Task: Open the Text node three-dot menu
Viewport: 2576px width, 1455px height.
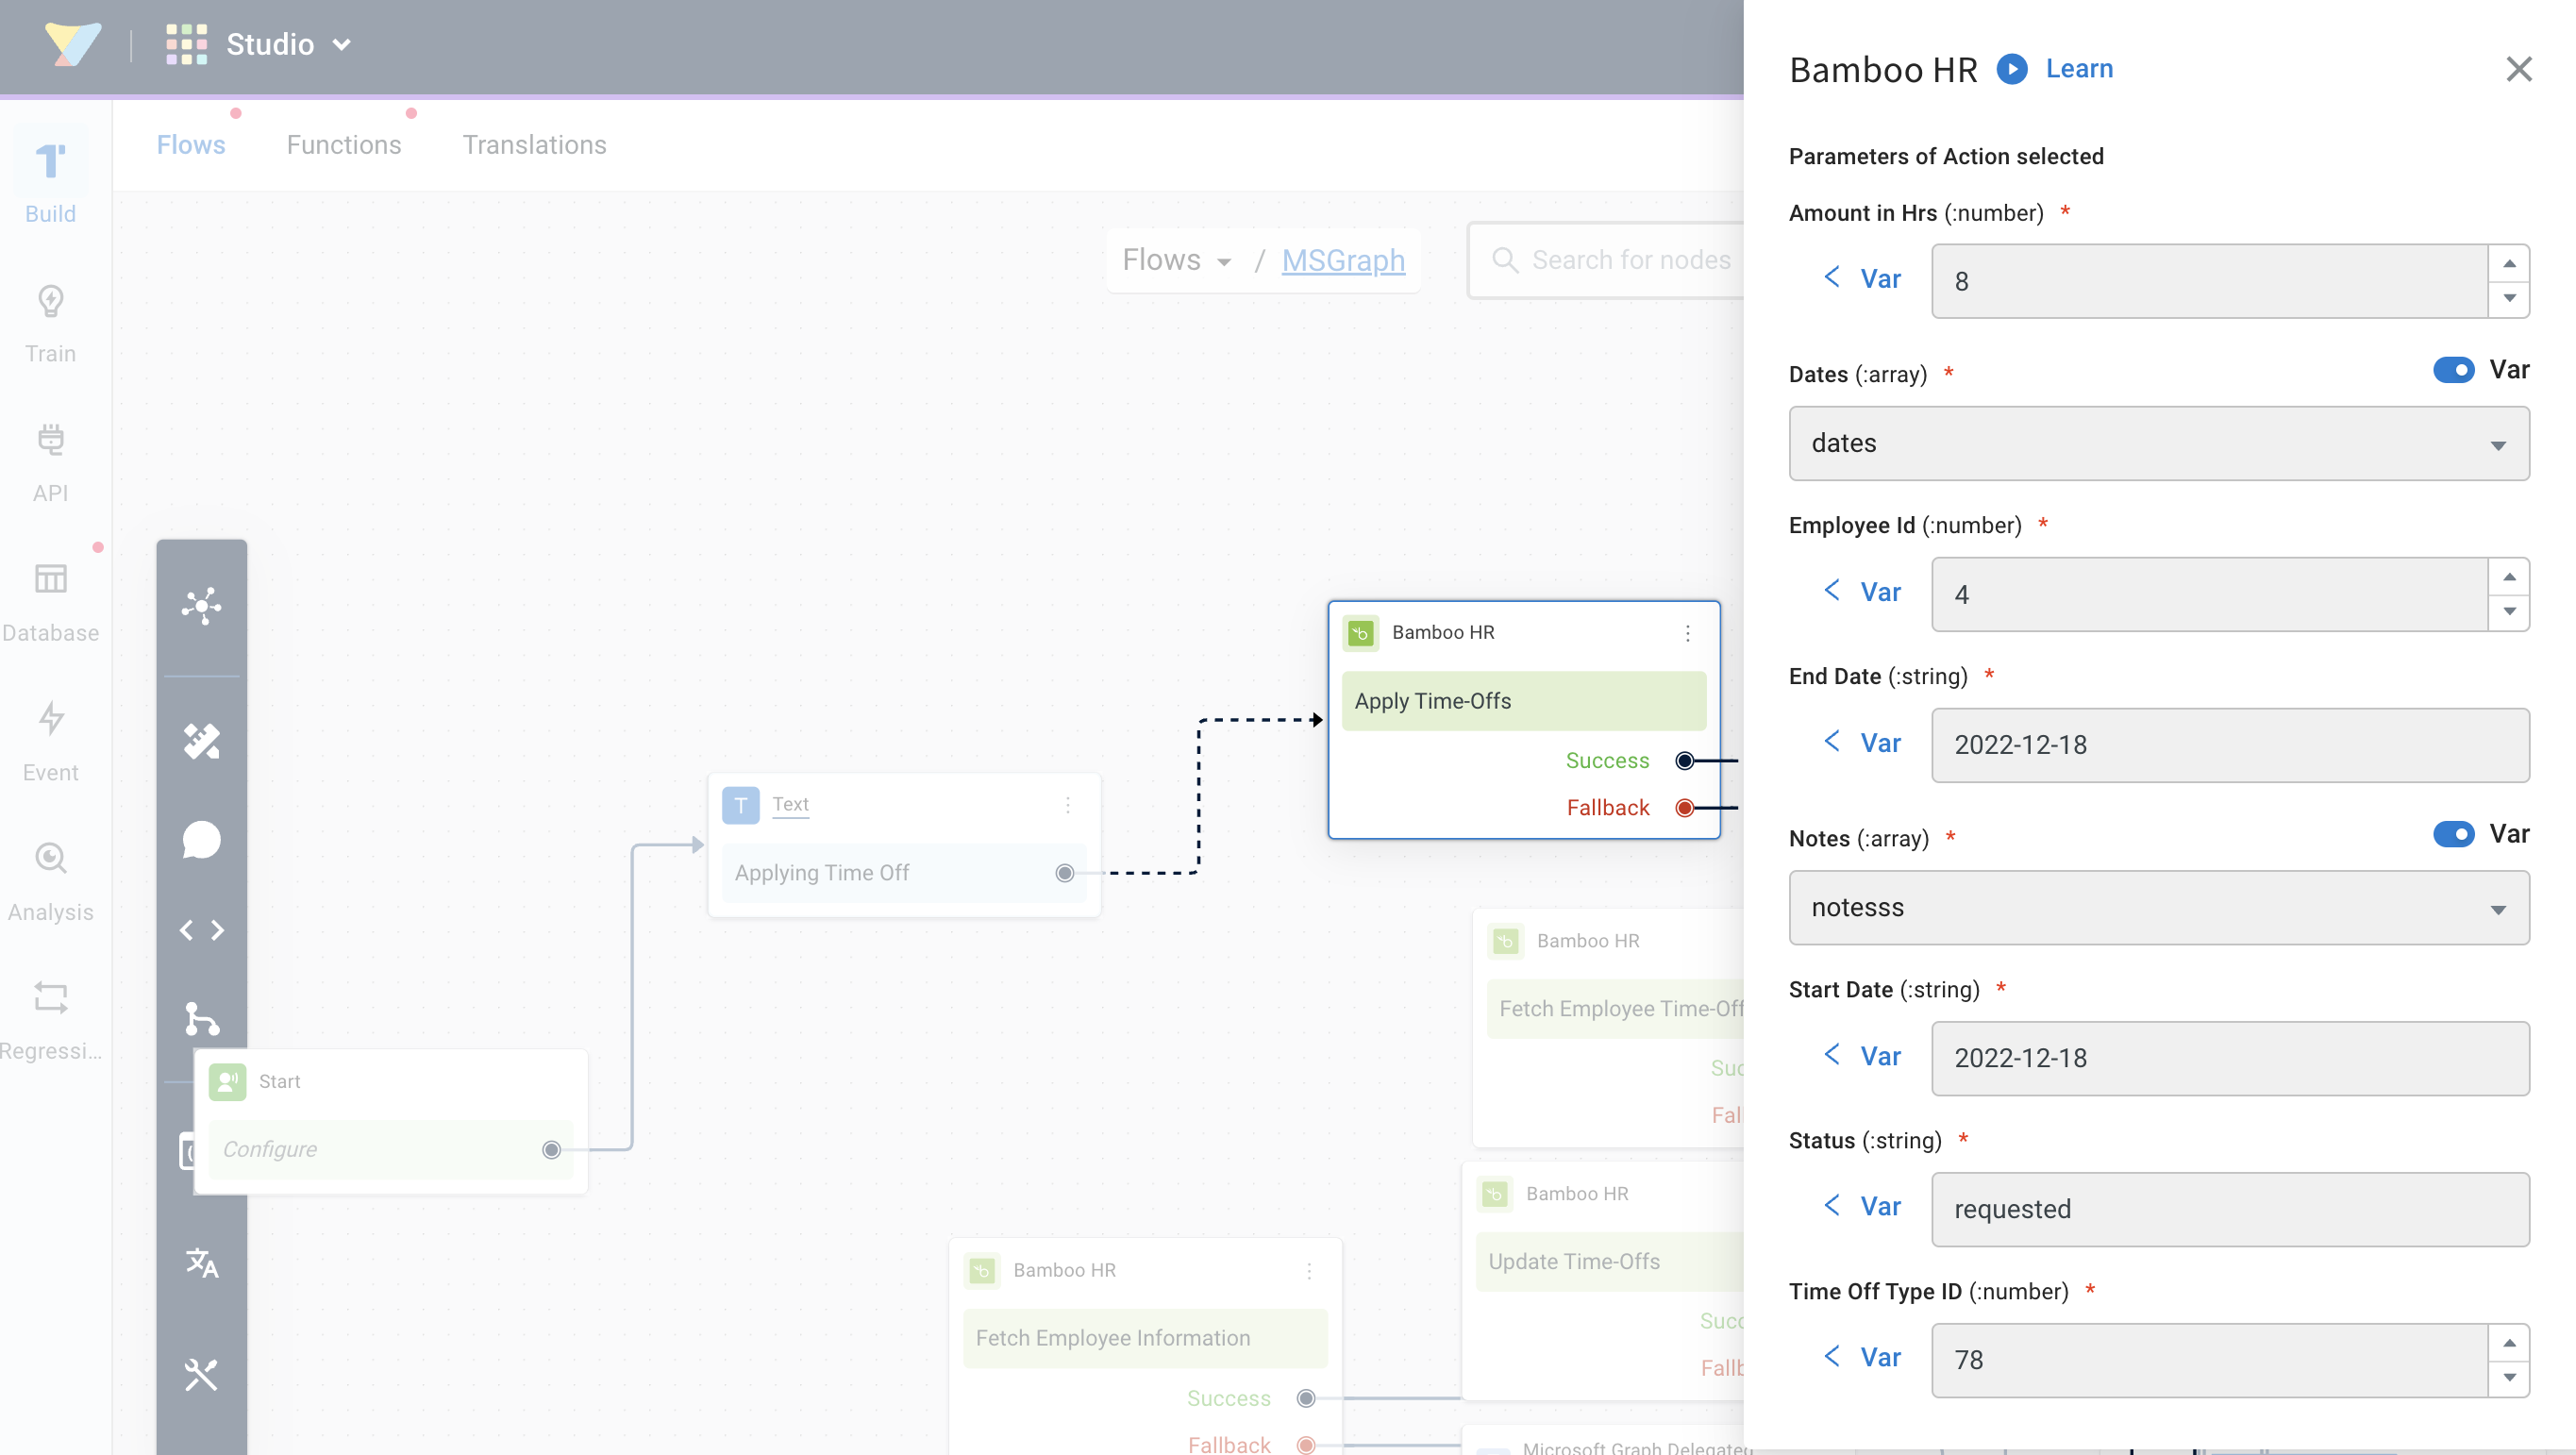Action: [x=1068, y=805]
